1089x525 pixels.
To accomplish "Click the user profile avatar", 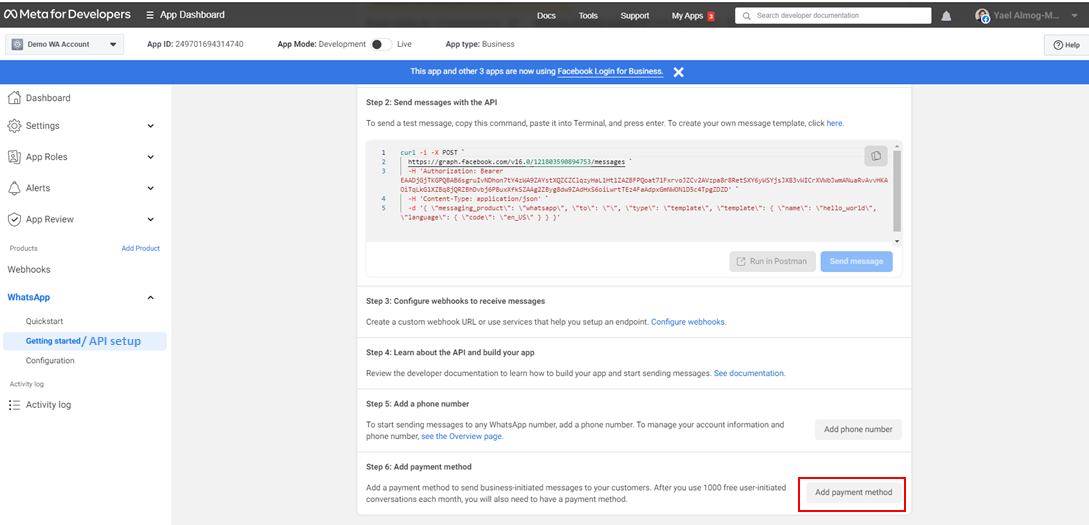I will (x=982, y=15).
